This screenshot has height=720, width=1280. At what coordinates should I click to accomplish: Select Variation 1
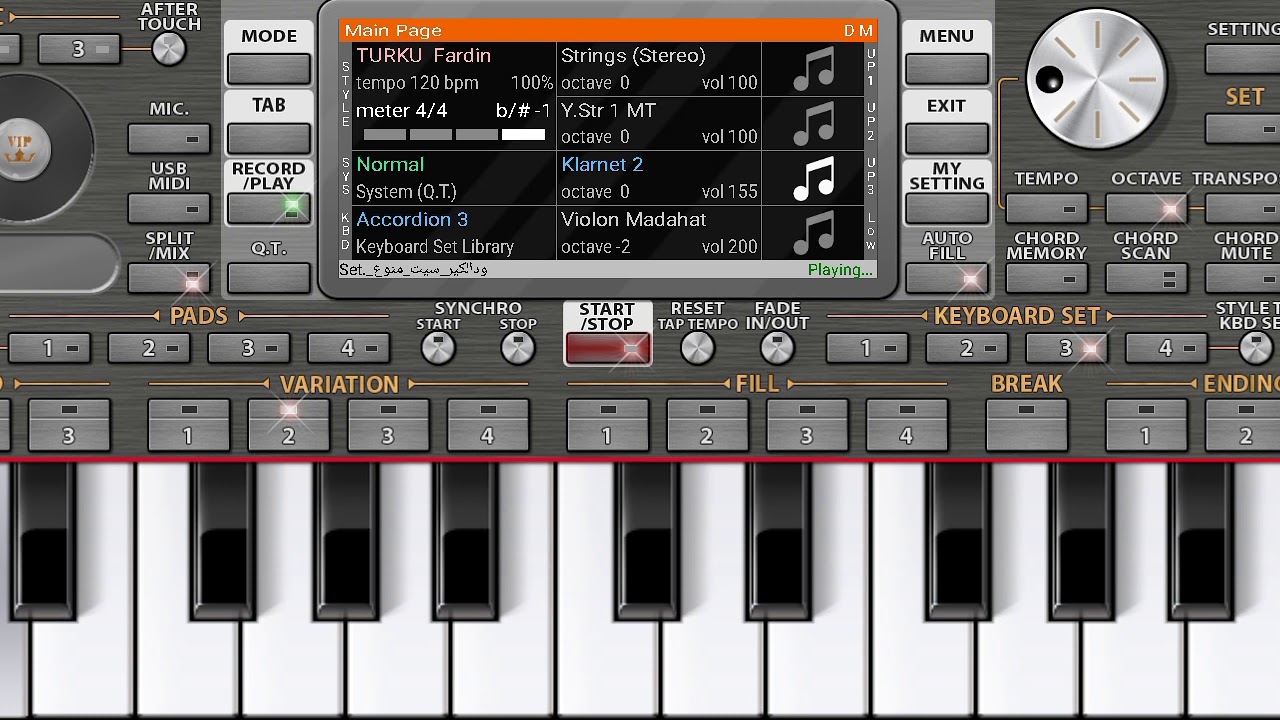pos(188,424)
